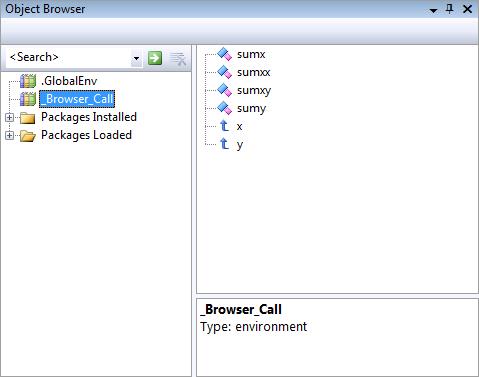The width and height of the screenshot is (479, 377).
Task: Click the x variable icon
Action: [224, 126]
